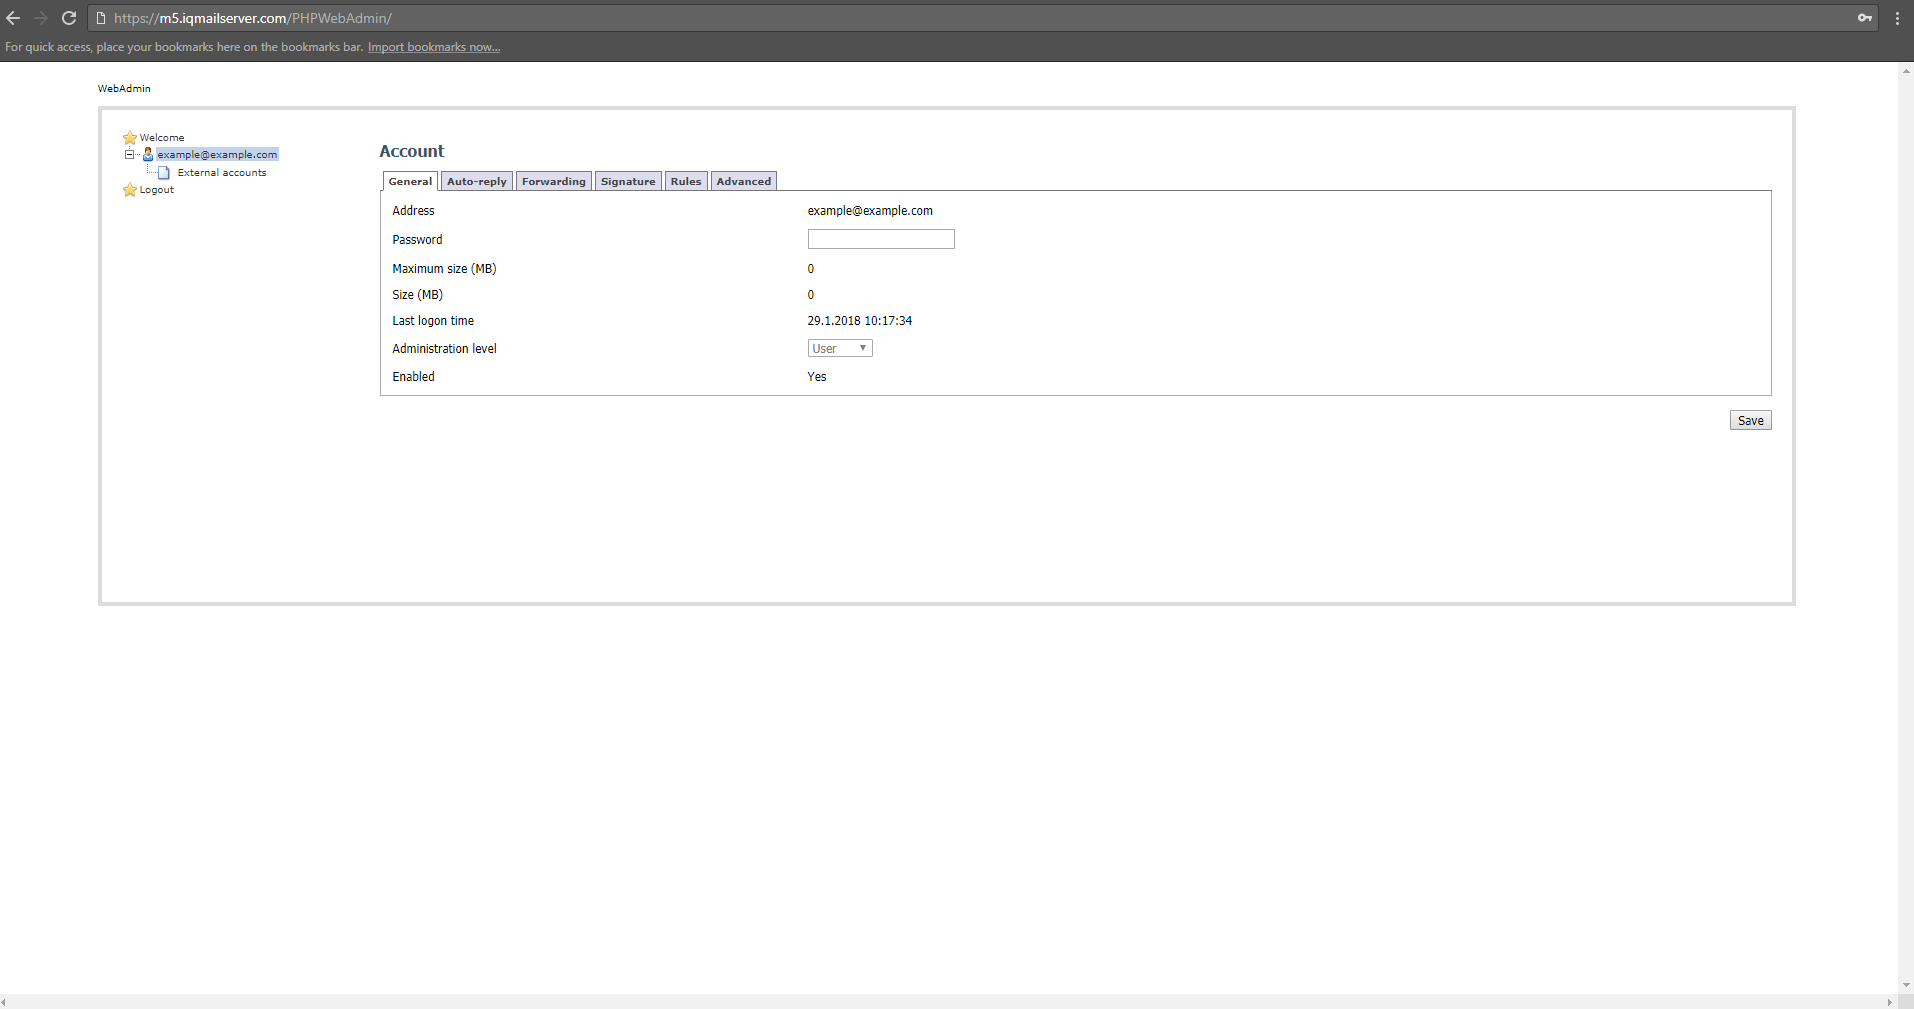The image size is (1914, 1009).
Task: Click the Welcome star icon
Action: (130, 138)
